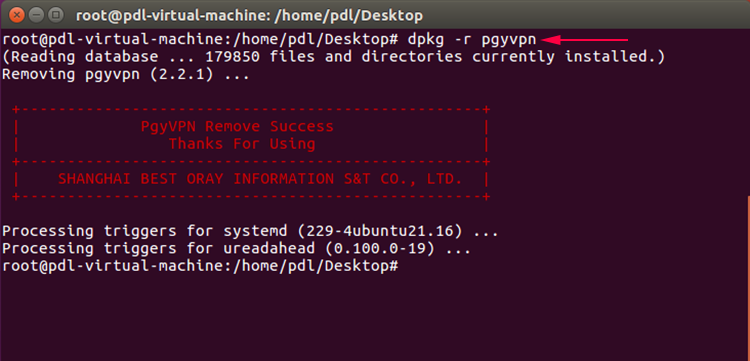Click the first prompt 'root@pdl-virtual-machine' text
The width and height of the screenshot is (750, 361).
coord(114,39)
